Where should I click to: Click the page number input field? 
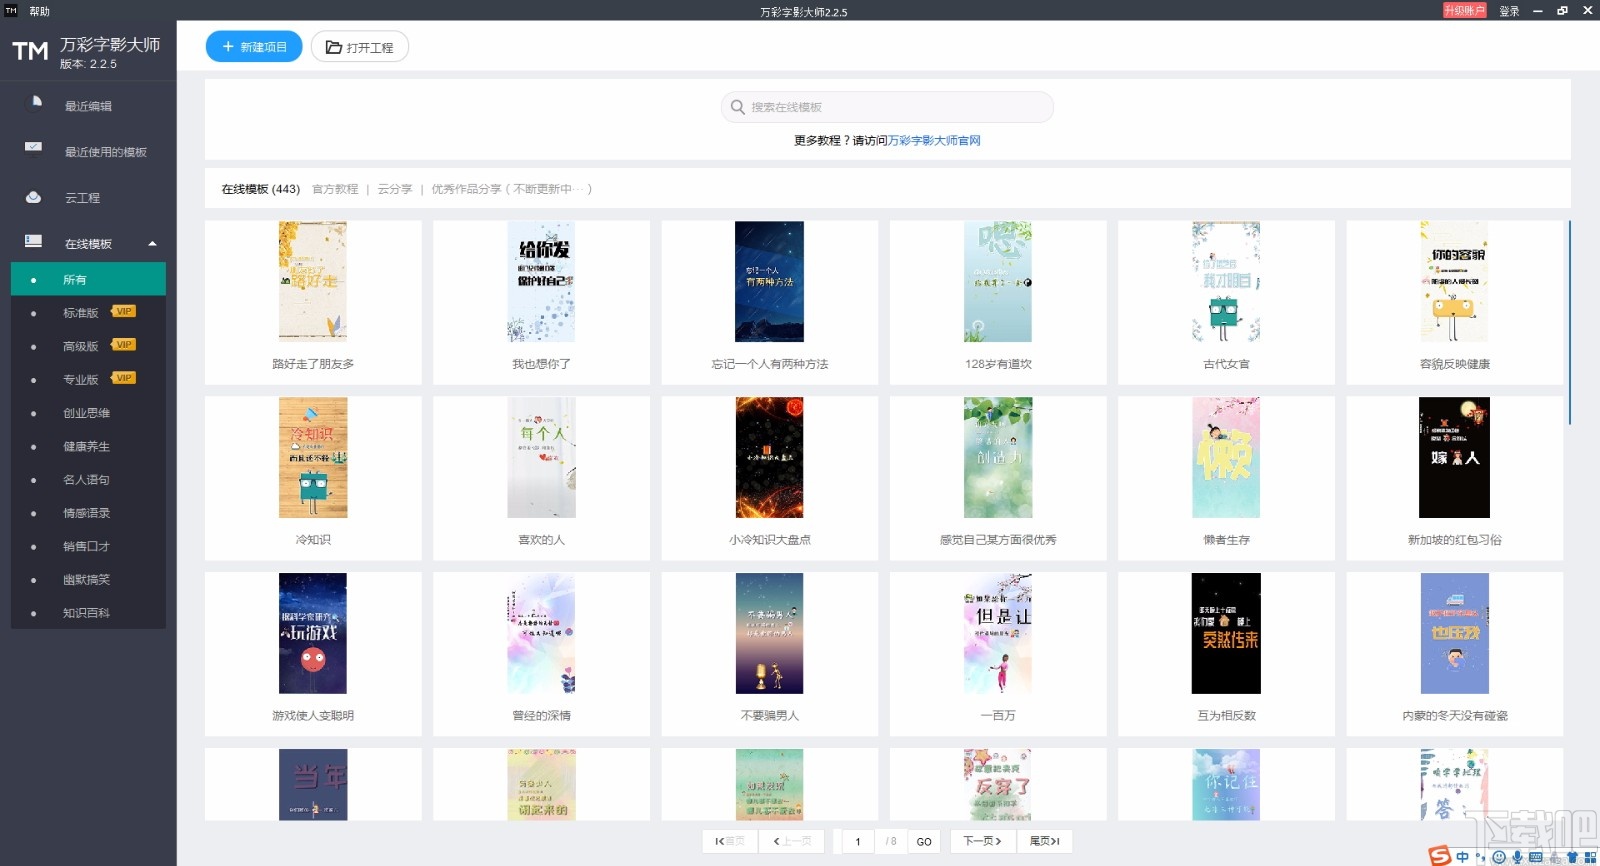[859, 841]
